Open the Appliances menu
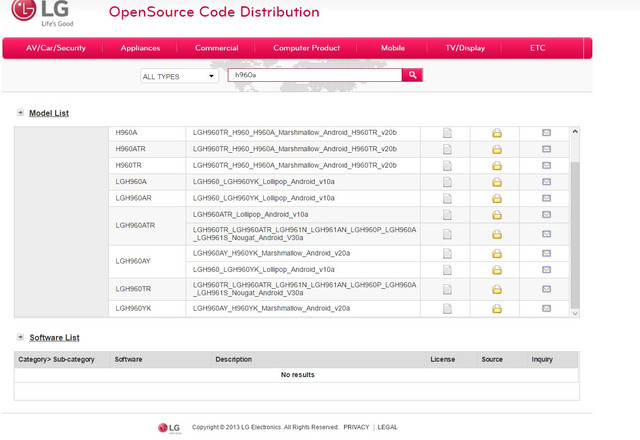The width and height of the screenshot is (640, 440). click(140, 48)
